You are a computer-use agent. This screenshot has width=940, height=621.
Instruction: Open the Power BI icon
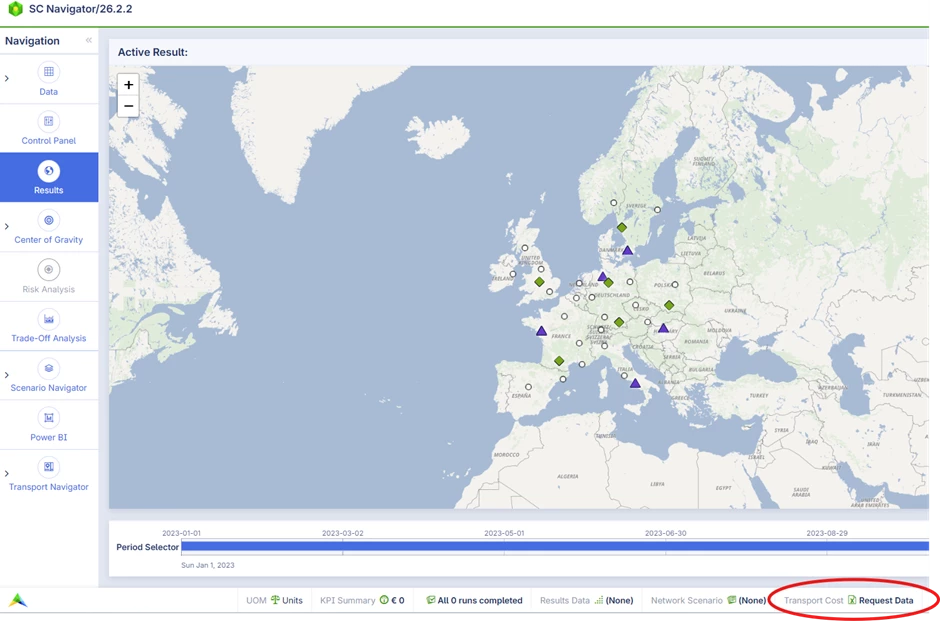tap(49, 418)
